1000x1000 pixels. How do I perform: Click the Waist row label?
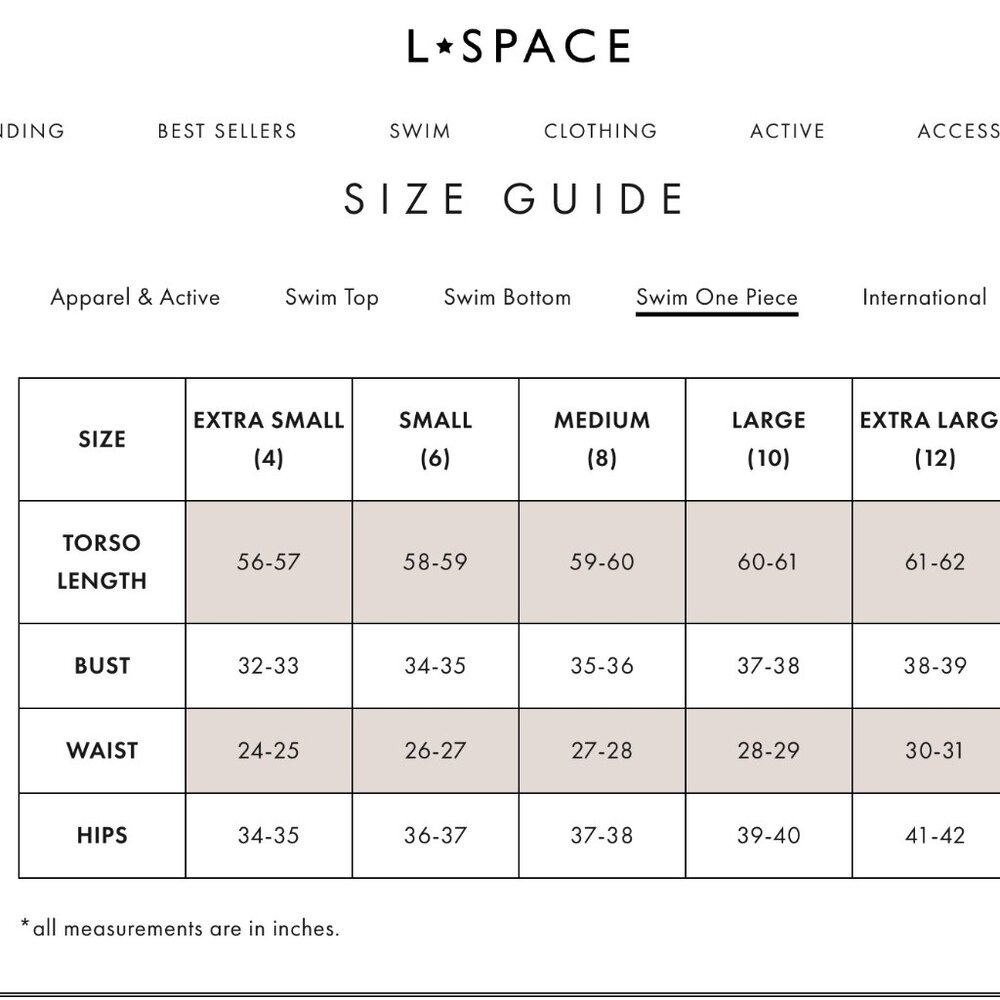pyautogui.click(x=102, y=750)
